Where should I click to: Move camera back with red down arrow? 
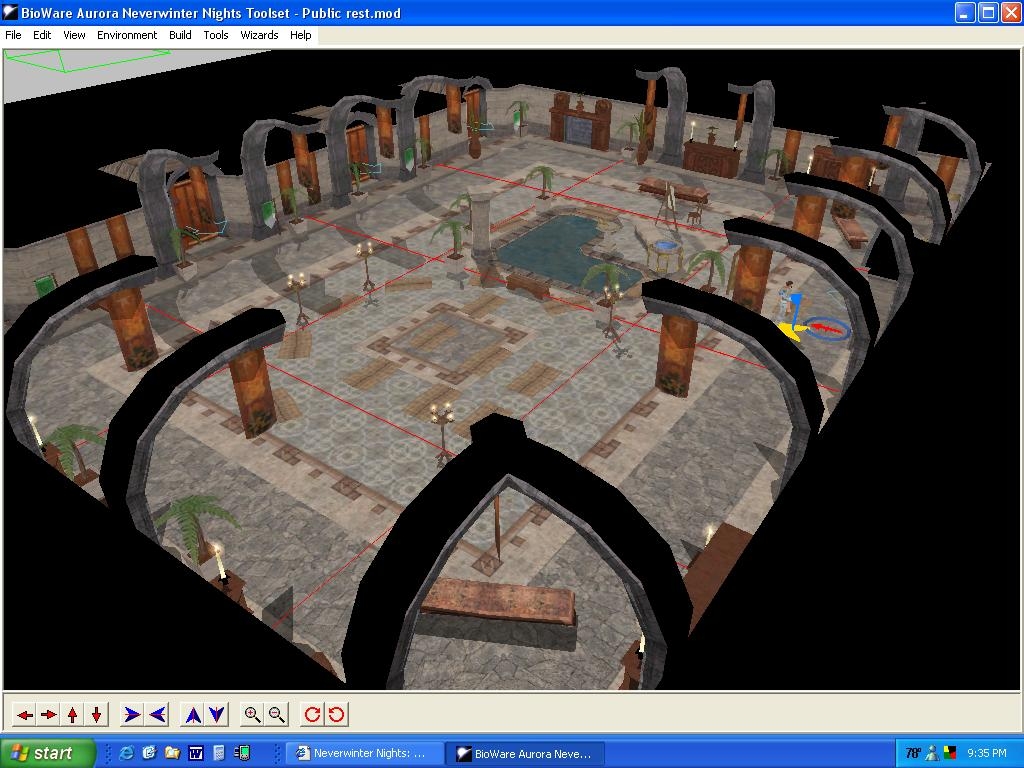tap(96, 714)
